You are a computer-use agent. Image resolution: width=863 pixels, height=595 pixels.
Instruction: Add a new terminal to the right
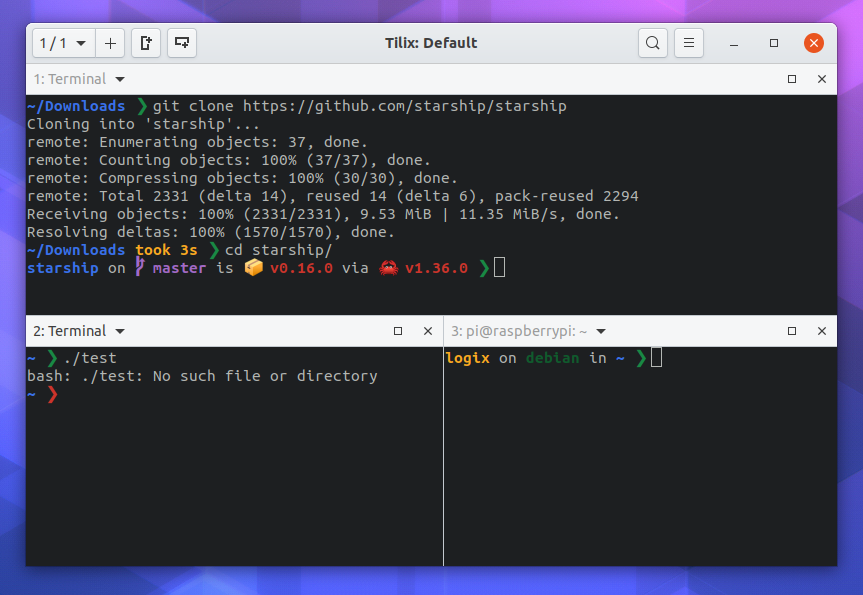[147, 43]
